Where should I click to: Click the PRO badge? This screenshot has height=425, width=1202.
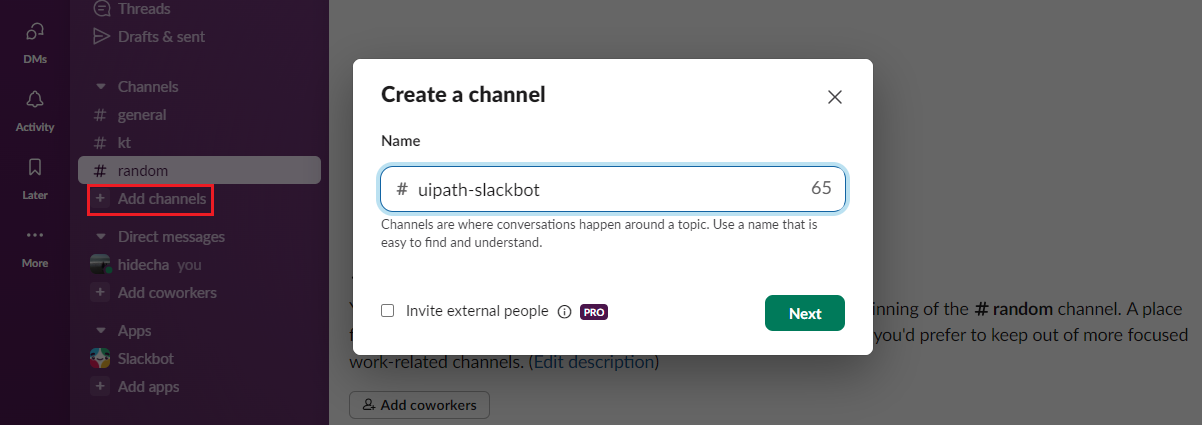coord(594,312)
